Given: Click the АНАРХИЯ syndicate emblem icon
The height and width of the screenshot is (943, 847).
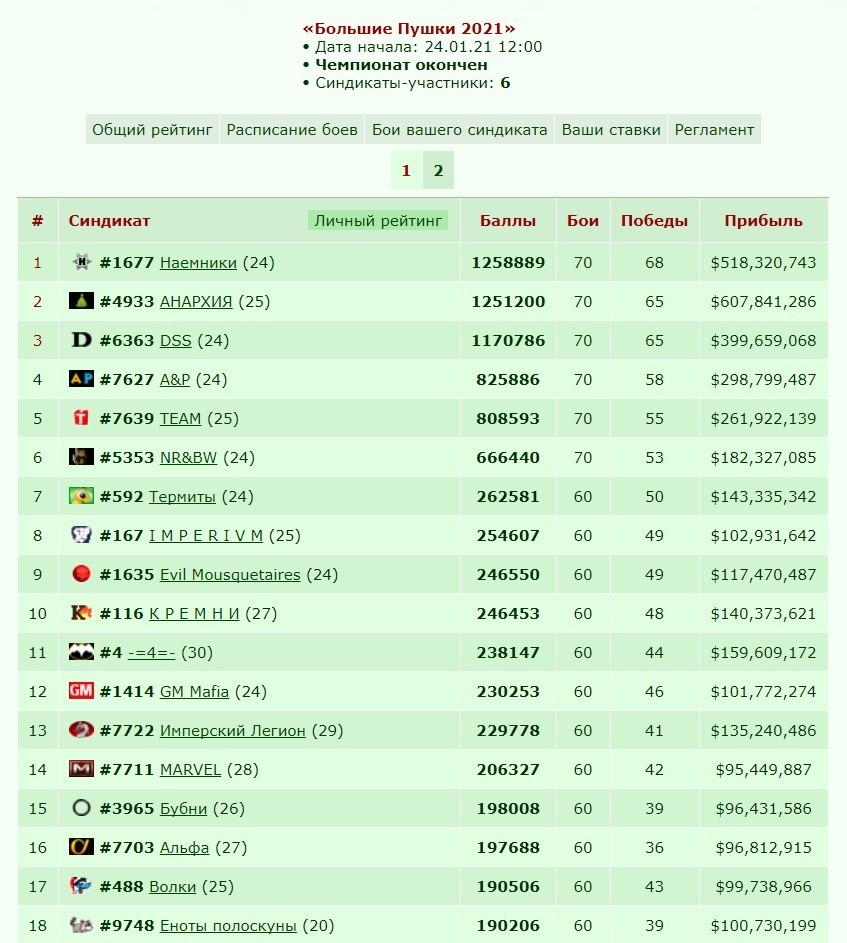Looking at the screenshot, I should click(x=81, y=301).
